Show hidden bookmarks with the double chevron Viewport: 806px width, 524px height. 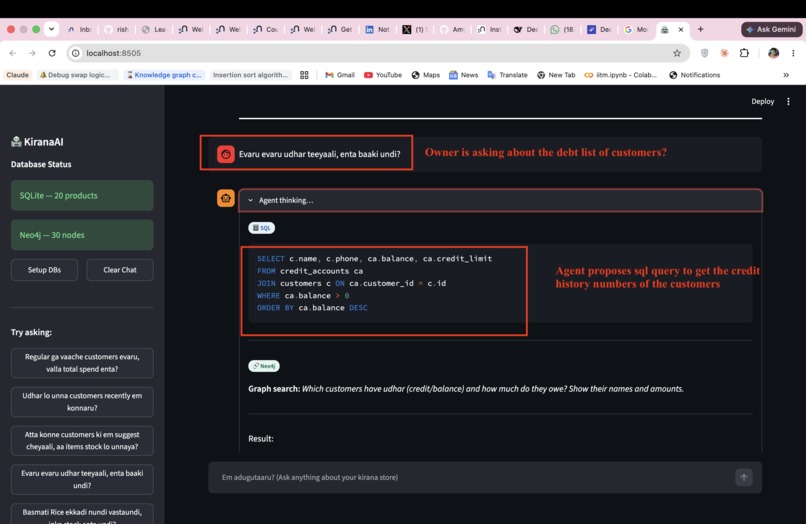786,75
